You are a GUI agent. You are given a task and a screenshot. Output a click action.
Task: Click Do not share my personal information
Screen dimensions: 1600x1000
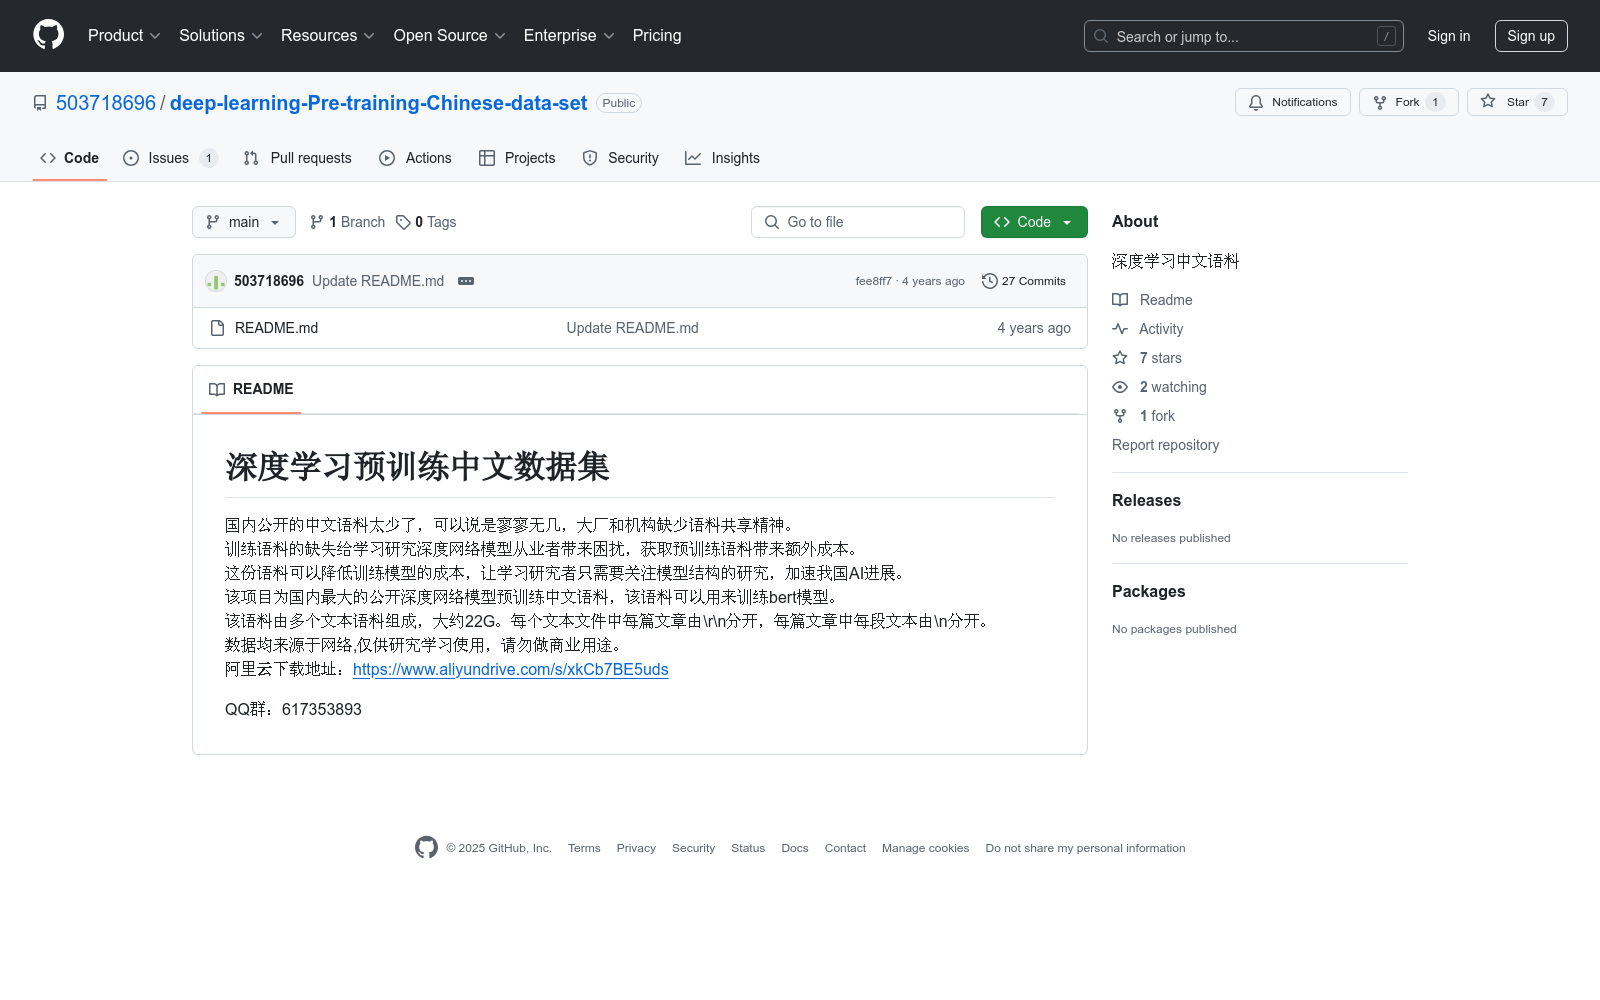(1085, 848)
